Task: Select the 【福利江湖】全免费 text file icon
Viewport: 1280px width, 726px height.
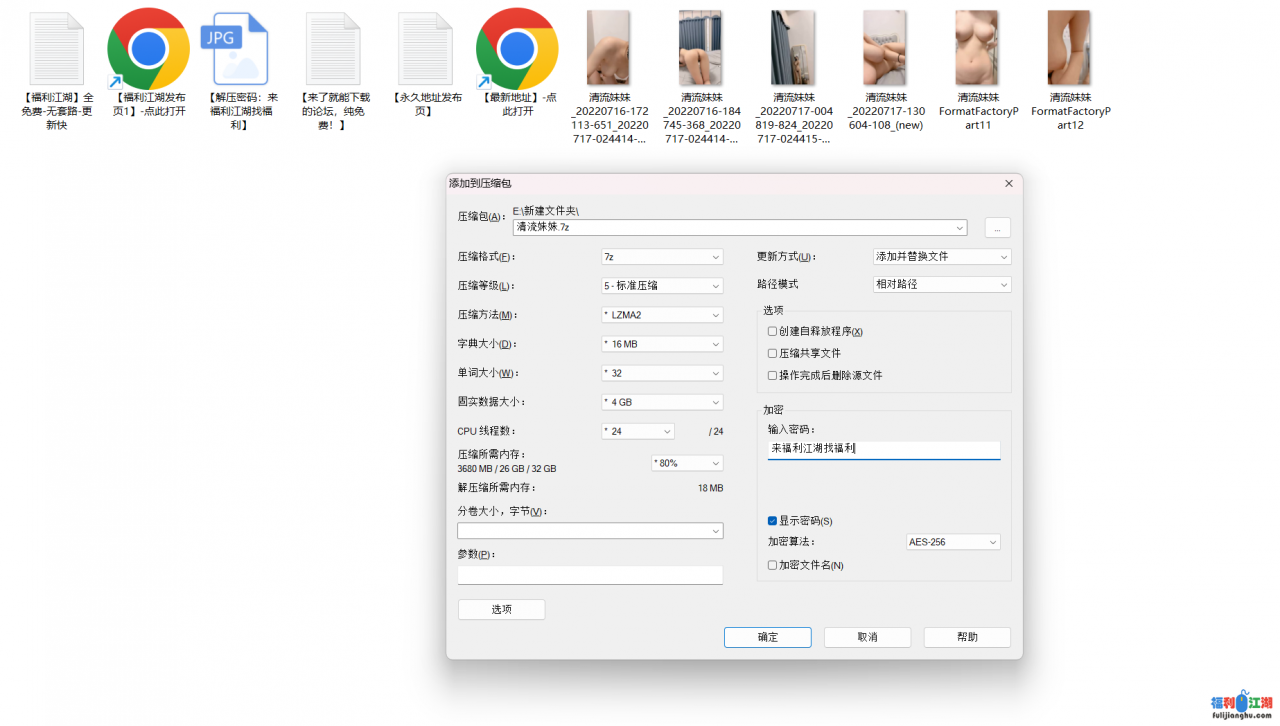Action: (x=57, y=49)
